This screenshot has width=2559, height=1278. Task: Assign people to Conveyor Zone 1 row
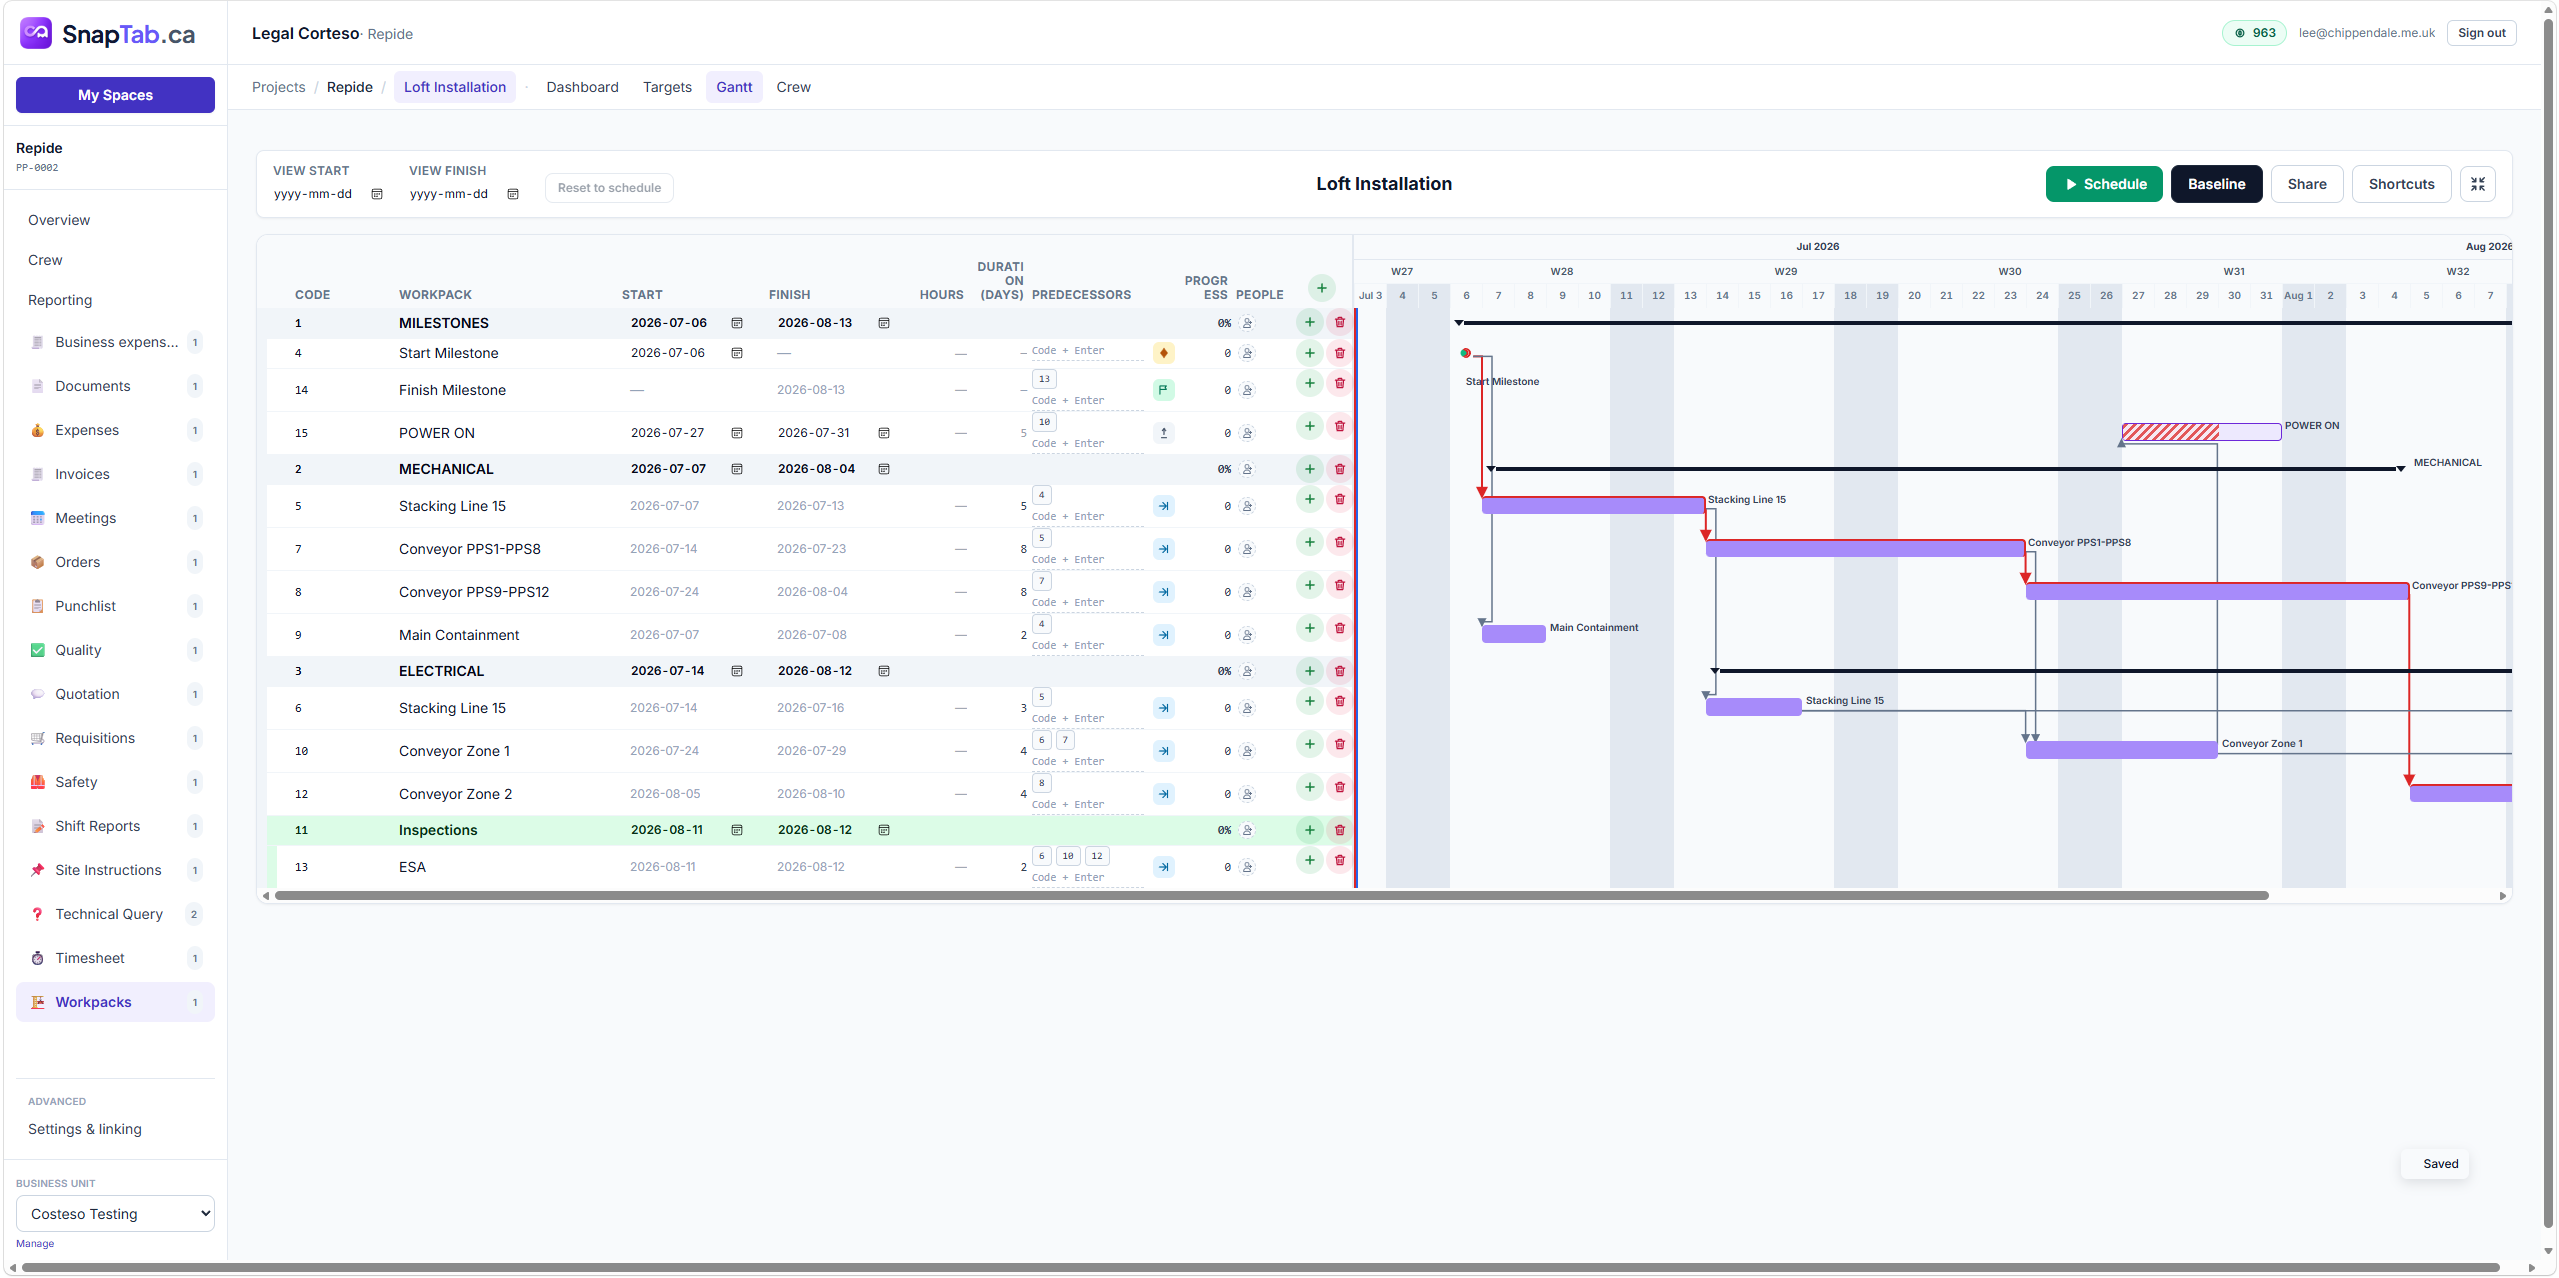[x=1247, y=751]
